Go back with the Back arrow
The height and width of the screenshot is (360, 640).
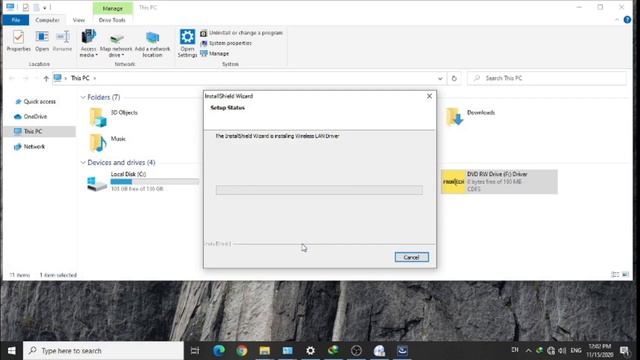pyautogui.click(x=12, y=78)
